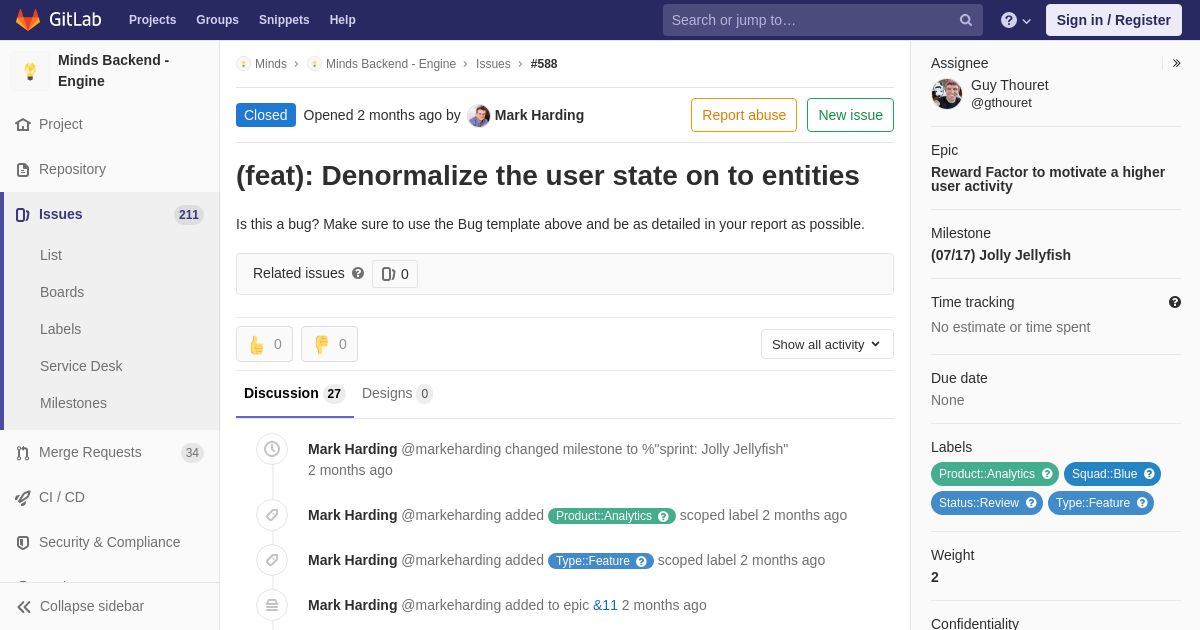Open the Help top menu item
Image resolution: width=1200 pixels, height=630 pixels.
click(x=343, y=20)
